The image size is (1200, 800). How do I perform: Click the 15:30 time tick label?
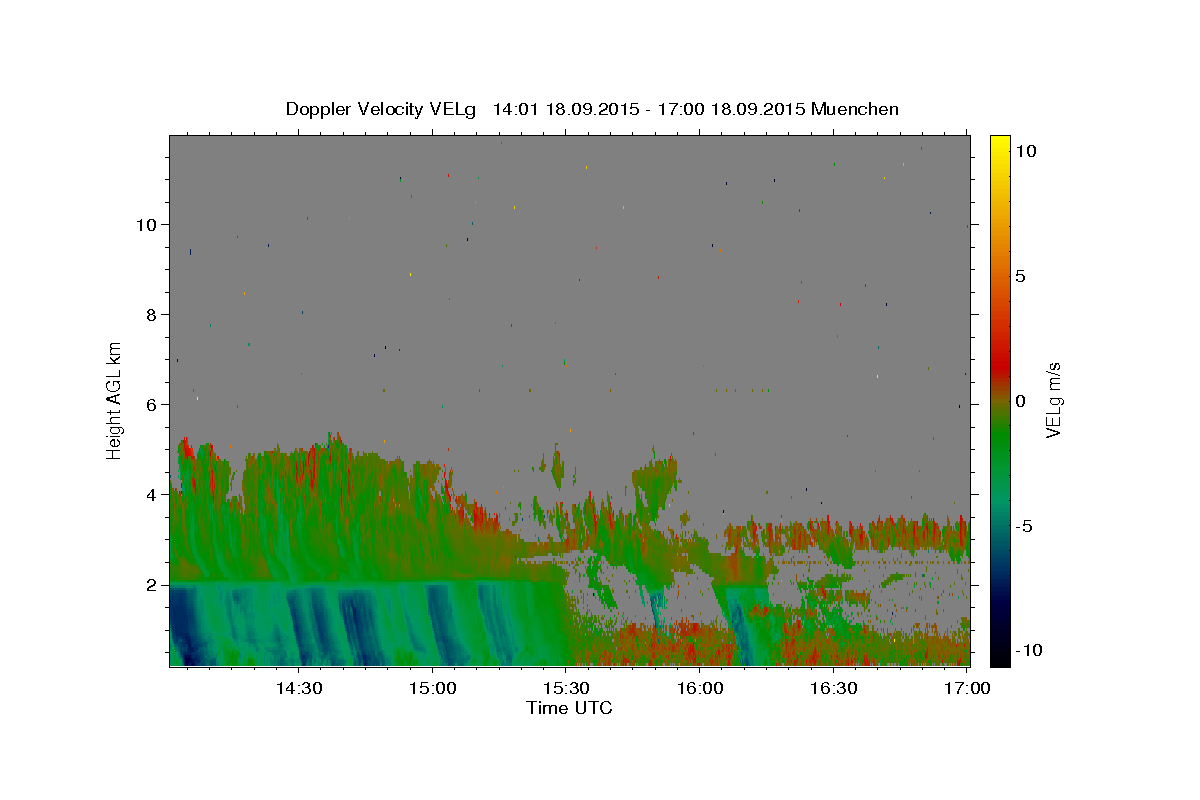pos(566,688)
